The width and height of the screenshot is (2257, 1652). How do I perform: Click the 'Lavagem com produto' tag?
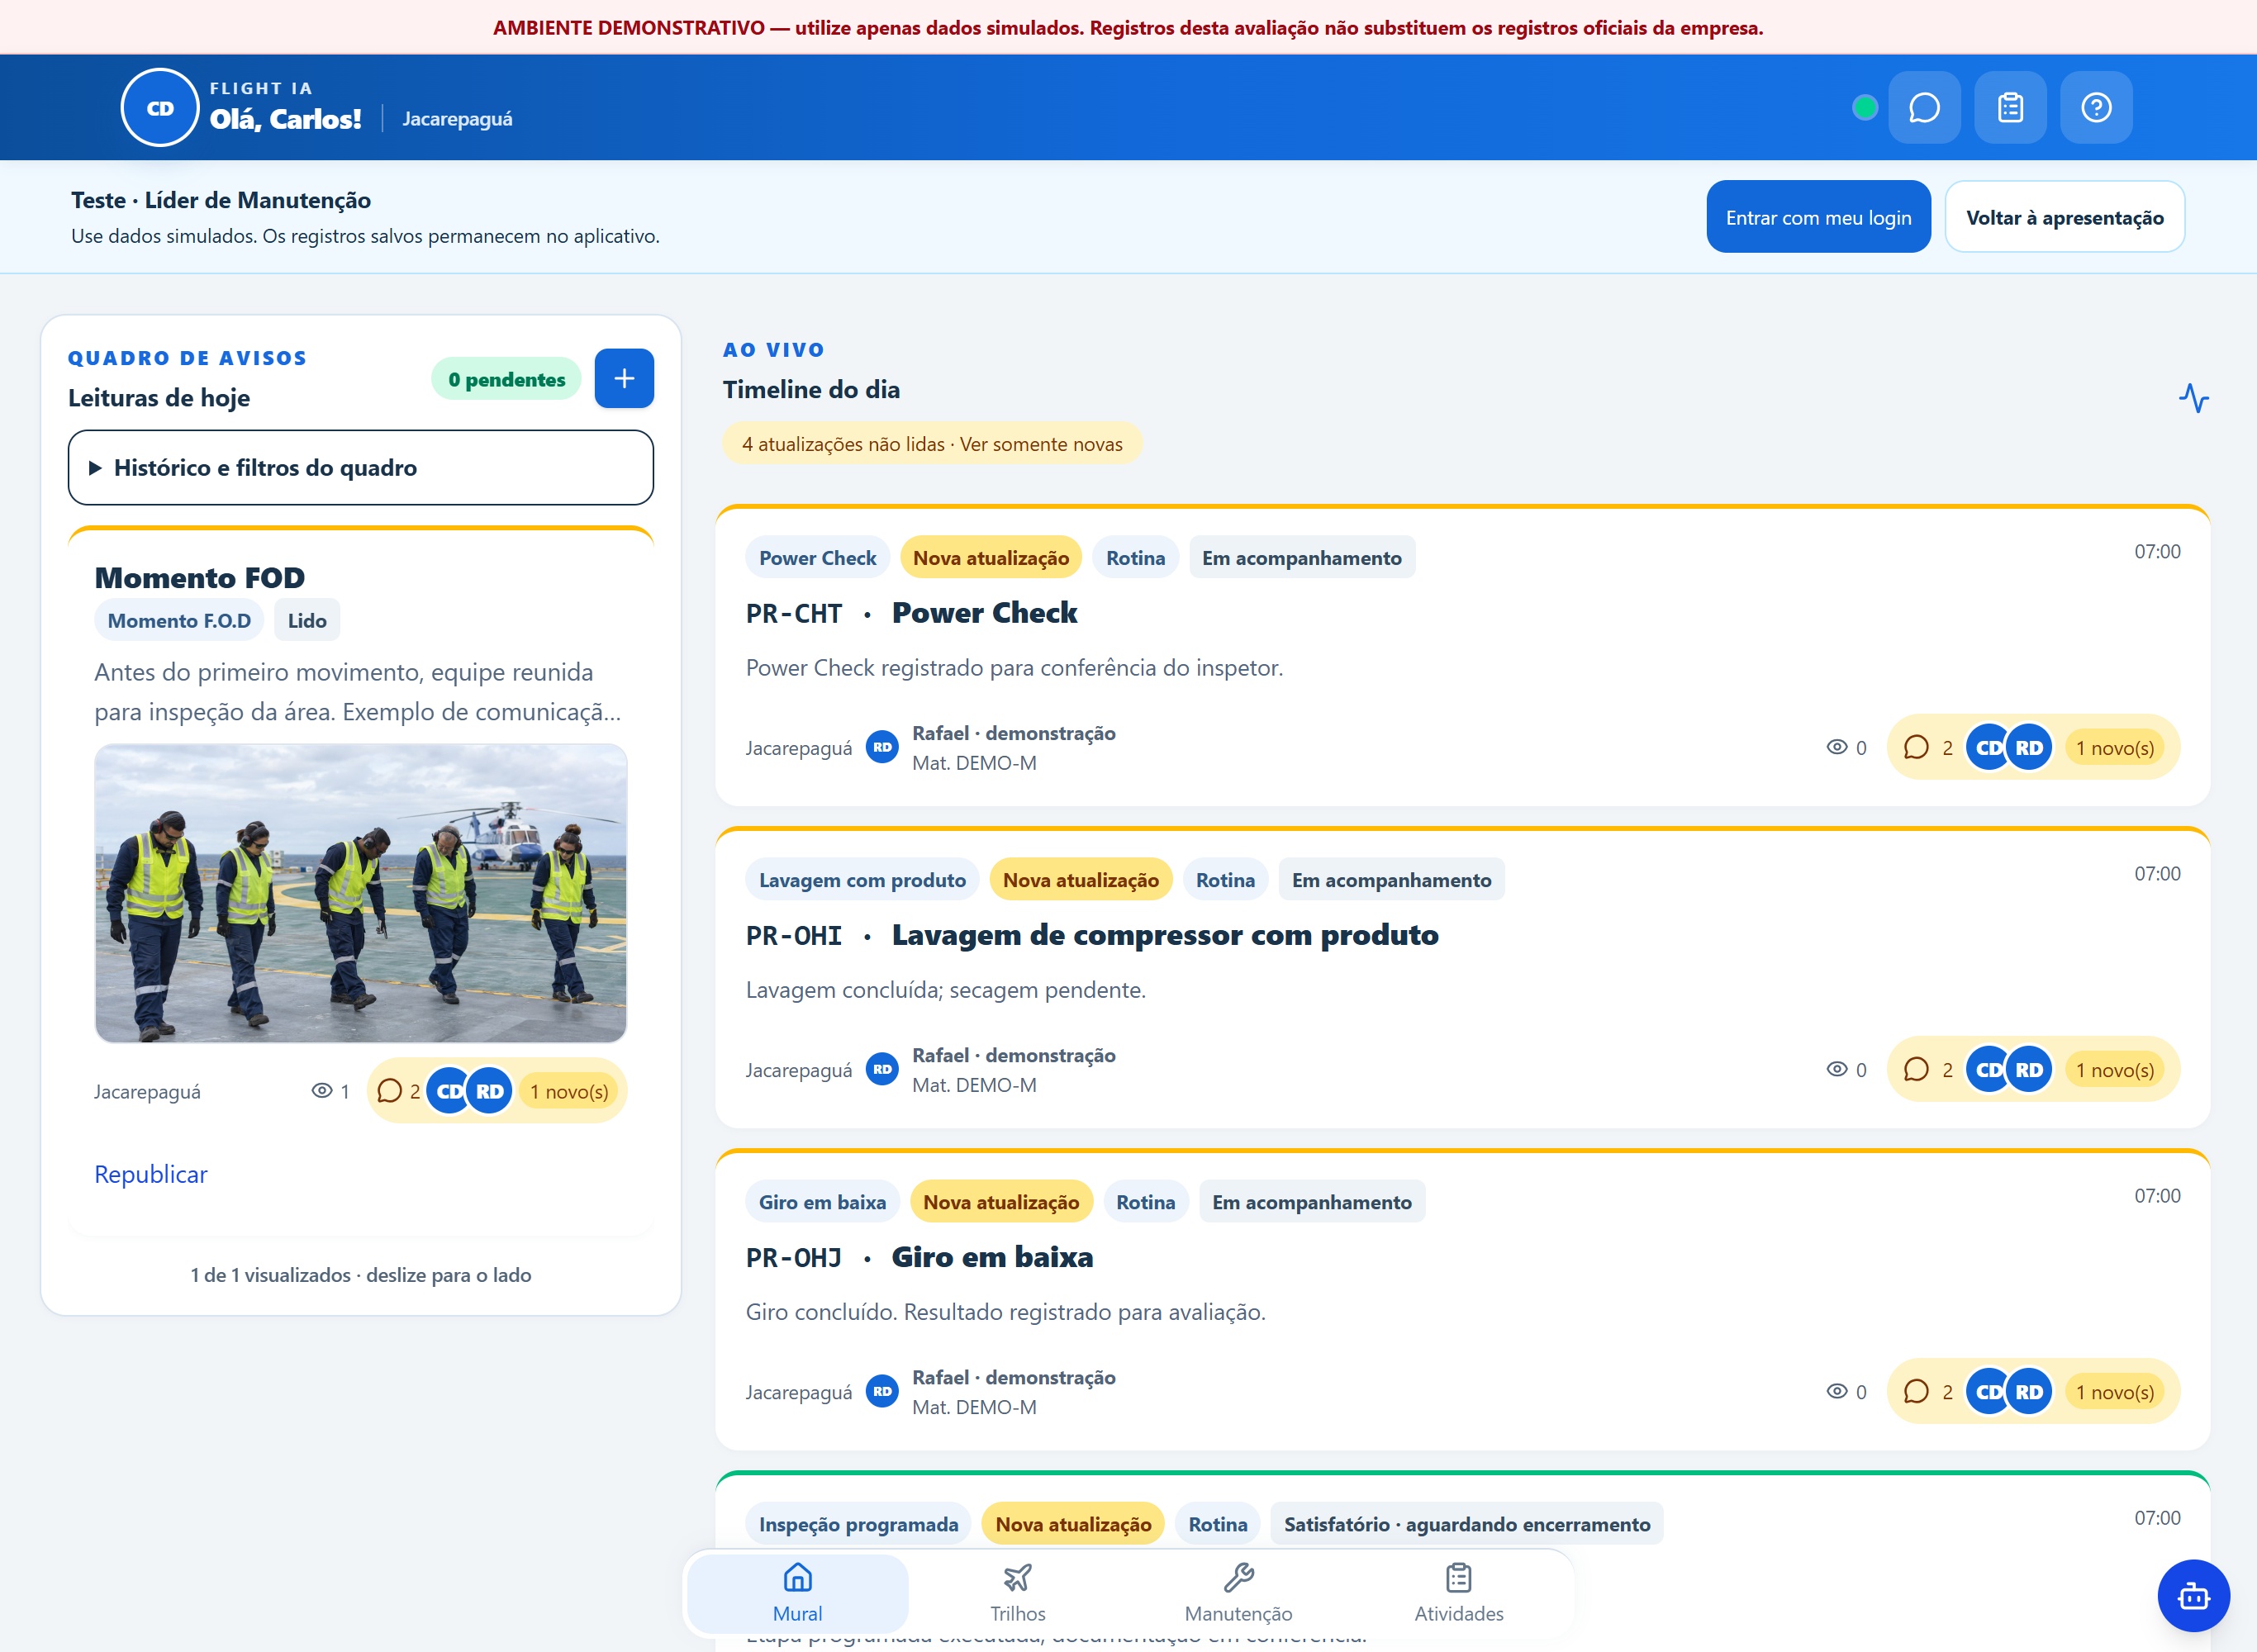pos(862,880)
